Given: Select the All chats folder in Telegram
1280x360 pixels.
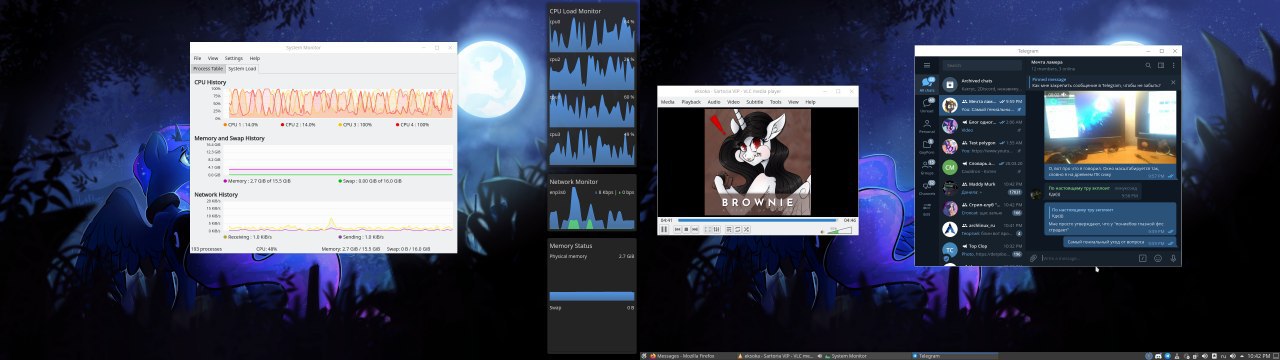Looking at the screenshot, I should pyautogui.click(x=927, y=84).
